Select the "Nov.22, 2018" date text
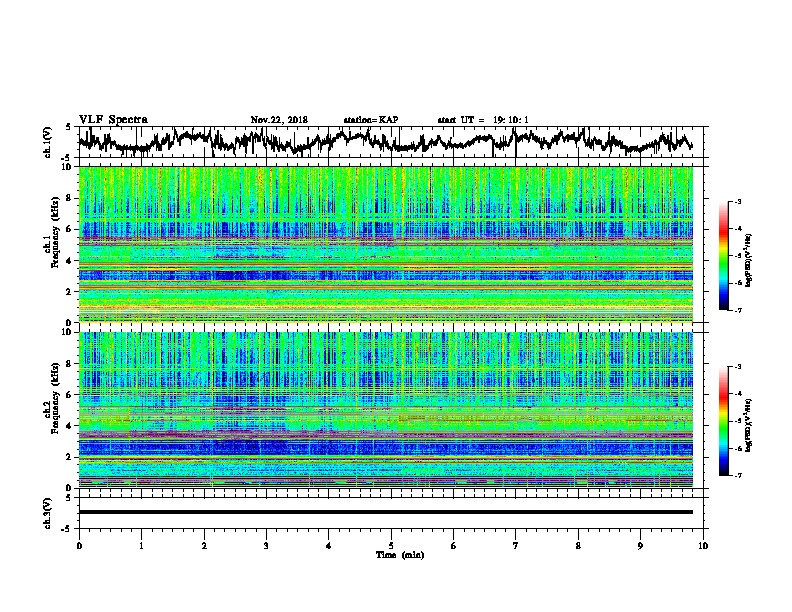Viewport: 792px width, 612px height. coord(279,120)
